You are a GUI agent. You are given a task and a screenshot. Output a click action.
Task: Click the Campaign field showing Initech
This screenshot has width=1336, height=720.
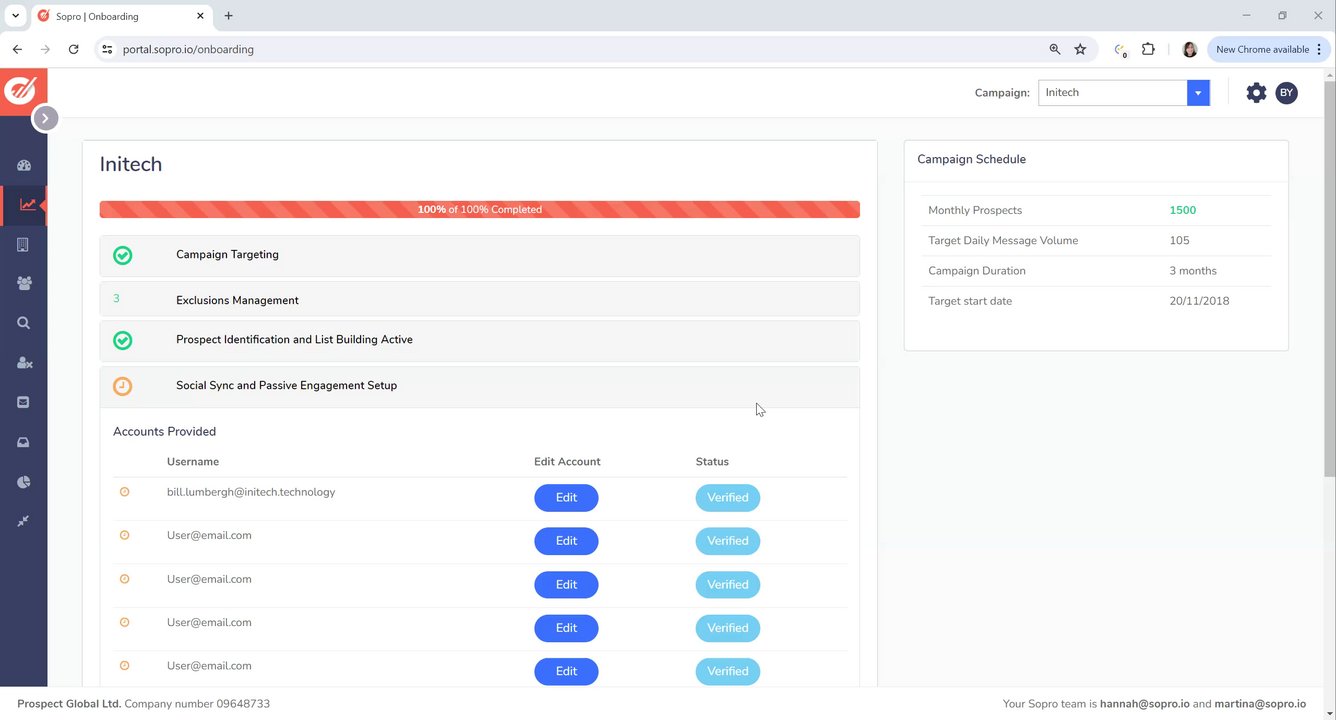point(1113,93)
